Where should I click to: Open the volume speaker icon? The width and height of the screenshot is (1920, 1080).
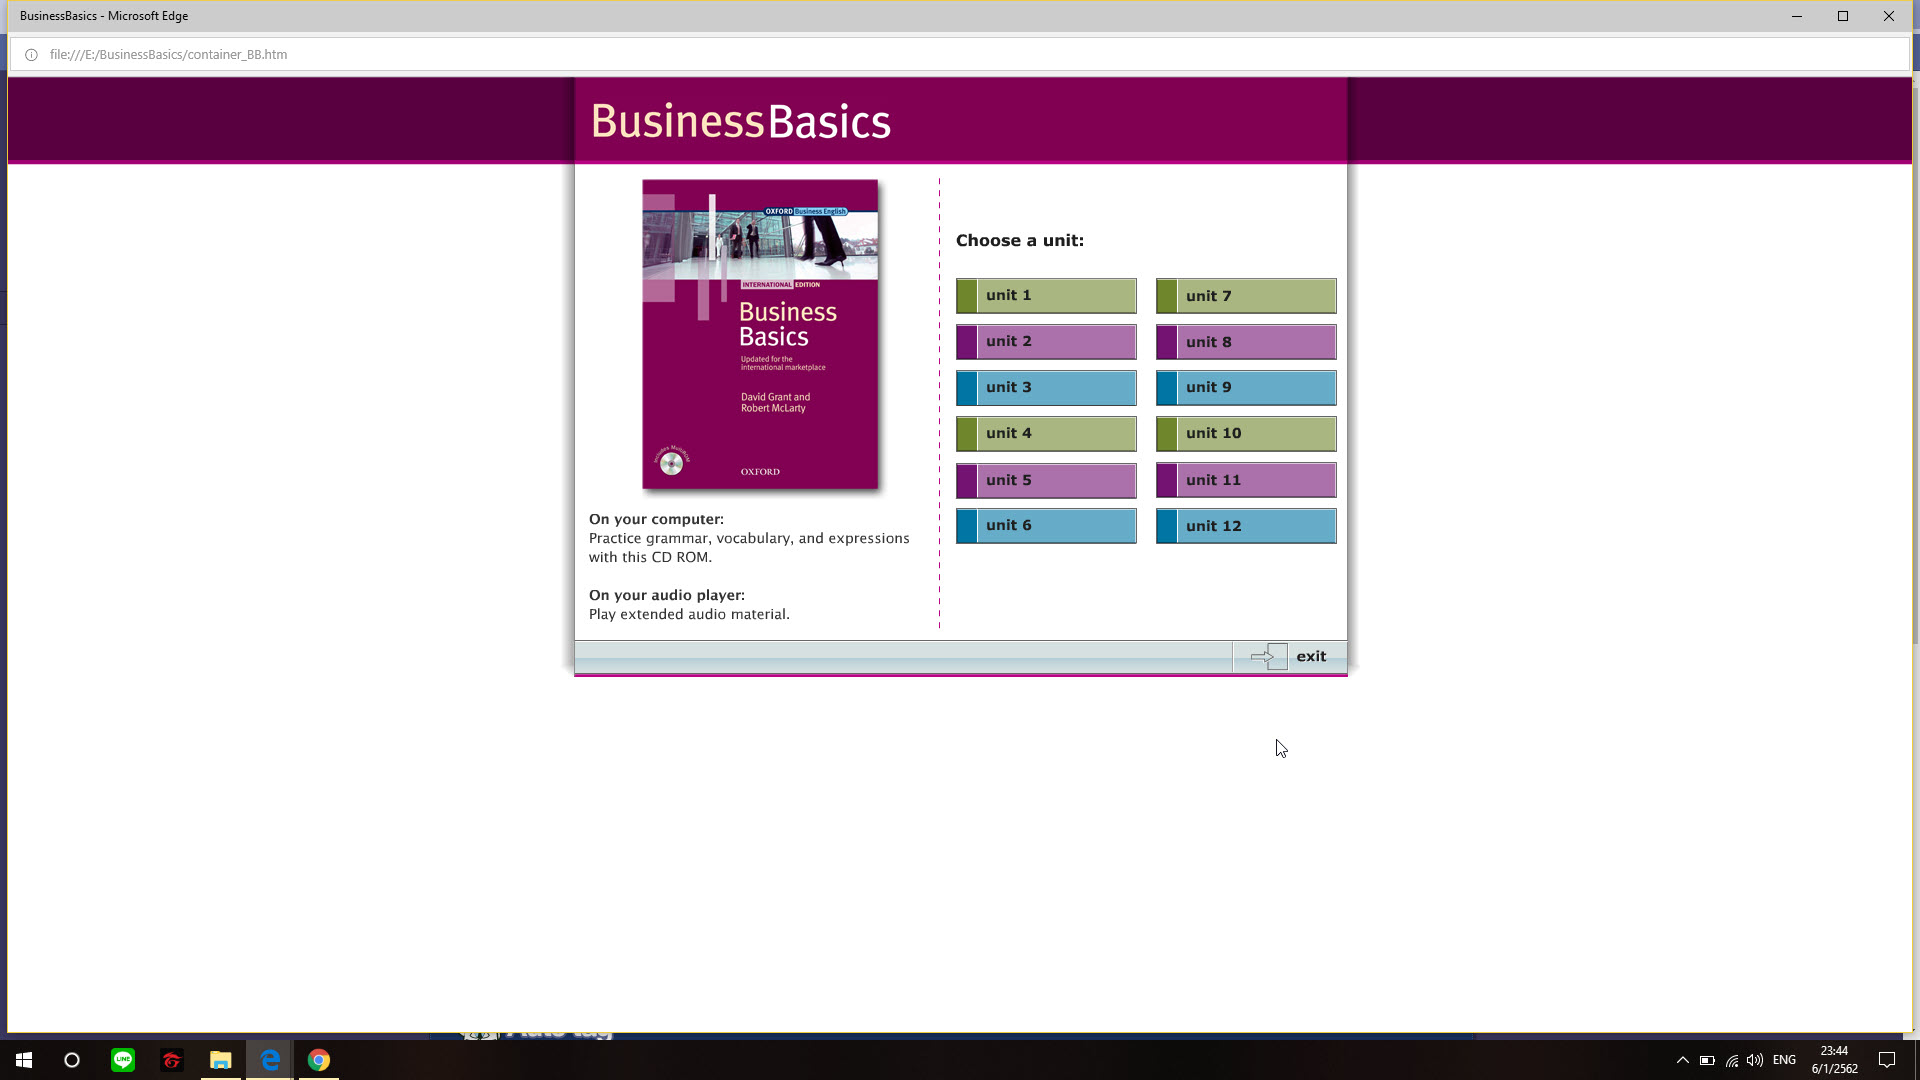(1755, 1060)
